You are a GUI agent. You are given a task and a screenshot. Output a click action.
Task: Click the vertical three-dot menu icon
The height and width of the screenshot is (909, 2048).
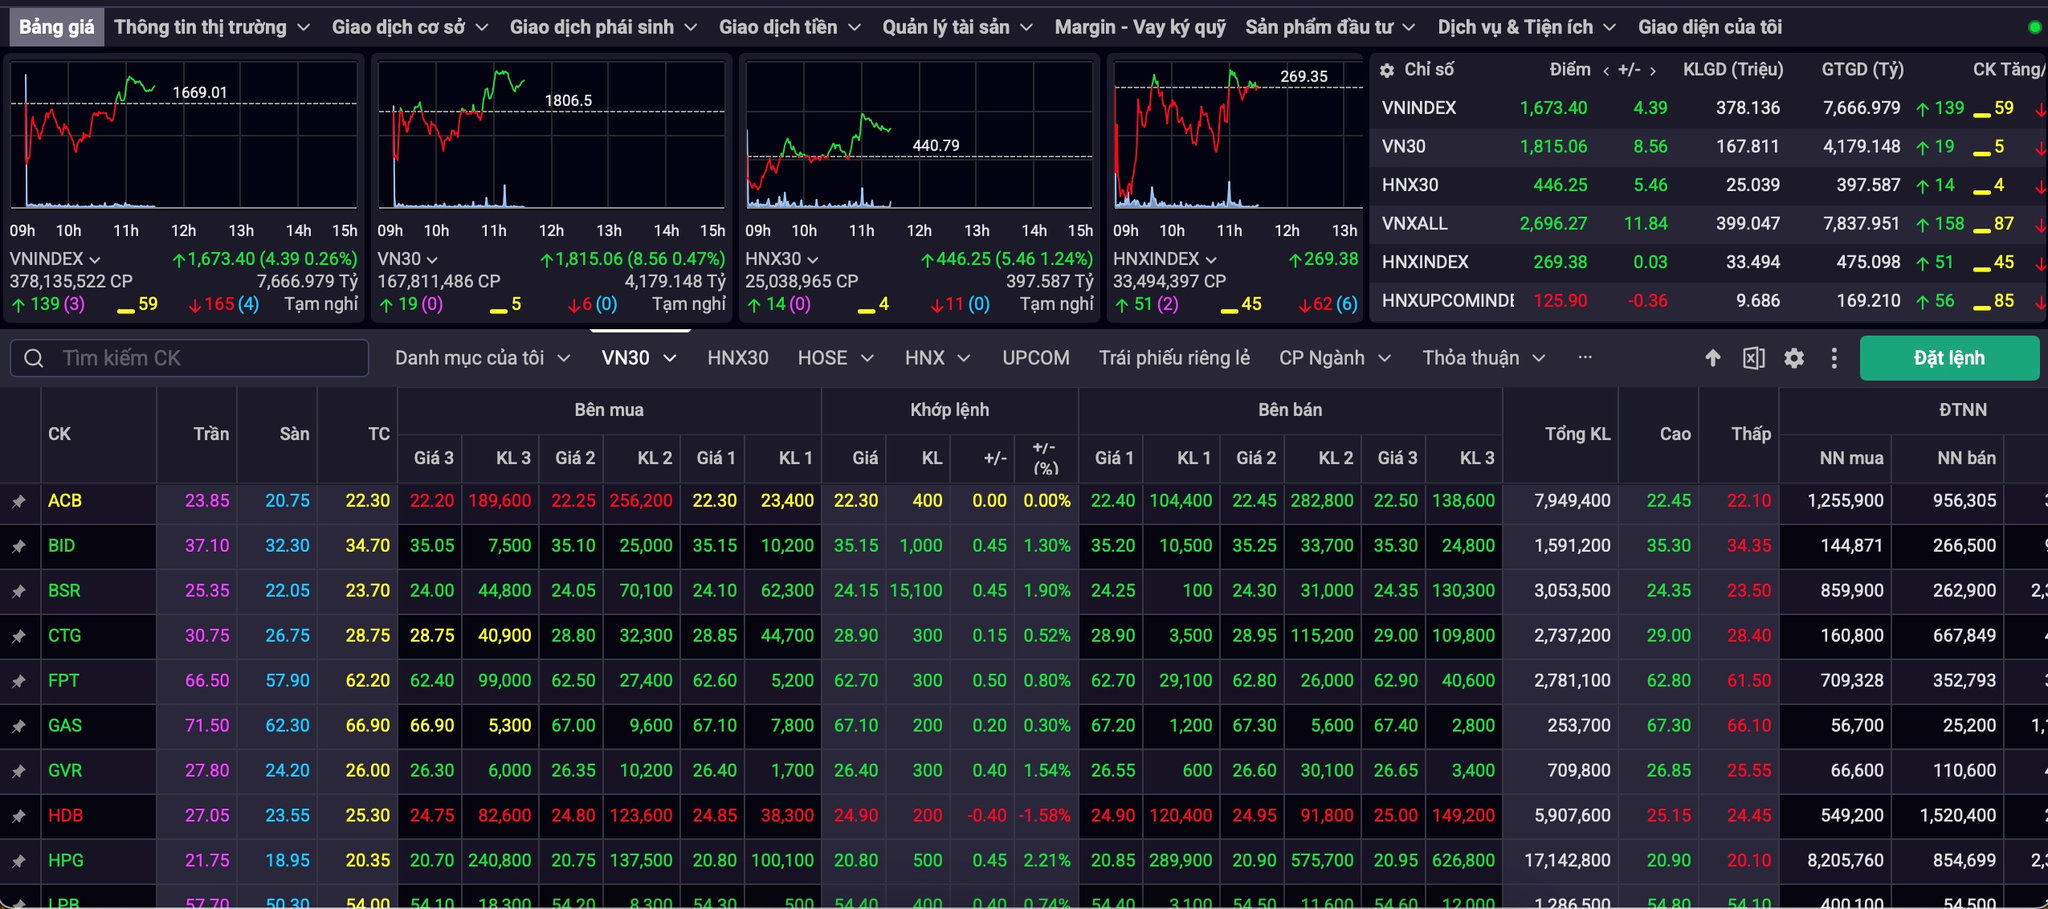pos(1834,358)
